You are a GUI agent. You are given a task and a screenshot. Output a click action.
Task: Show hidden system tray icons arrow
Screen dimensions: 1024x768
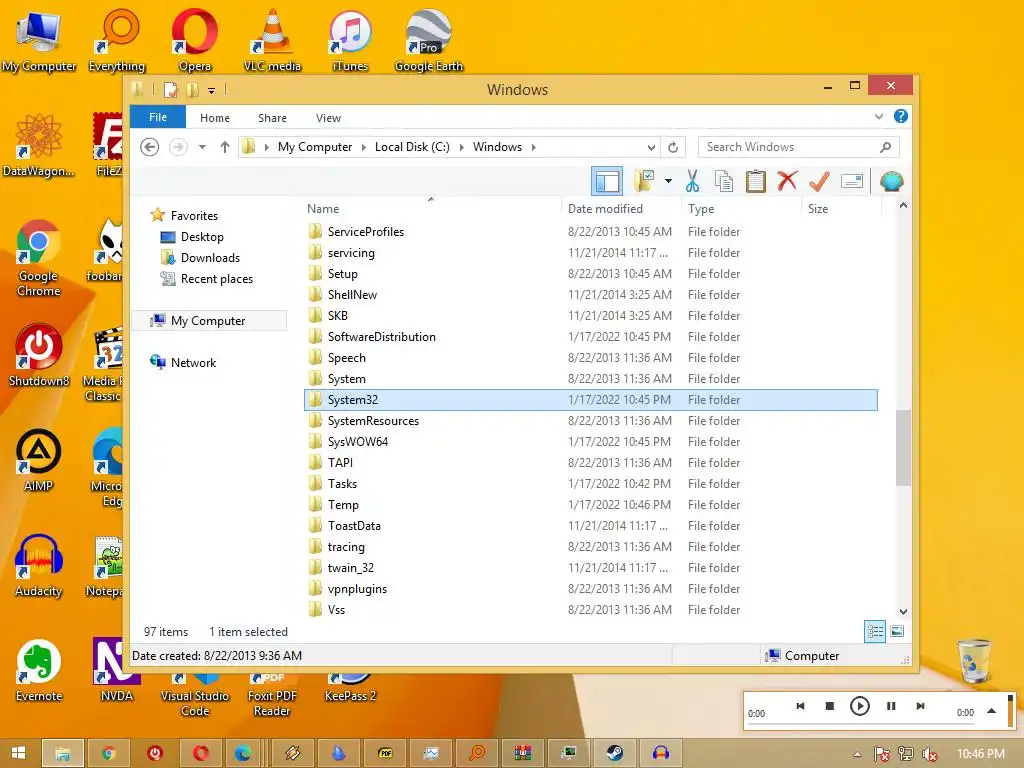tap(857, 754)
